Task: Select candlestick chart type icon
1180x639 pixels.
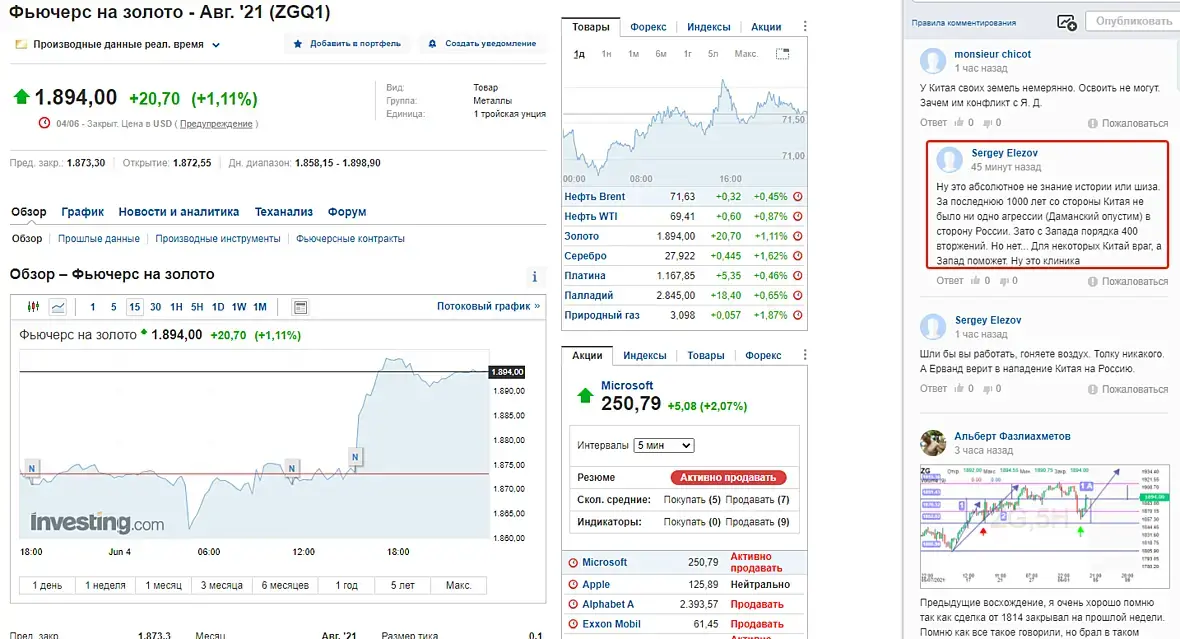Action: pos(33,306)
